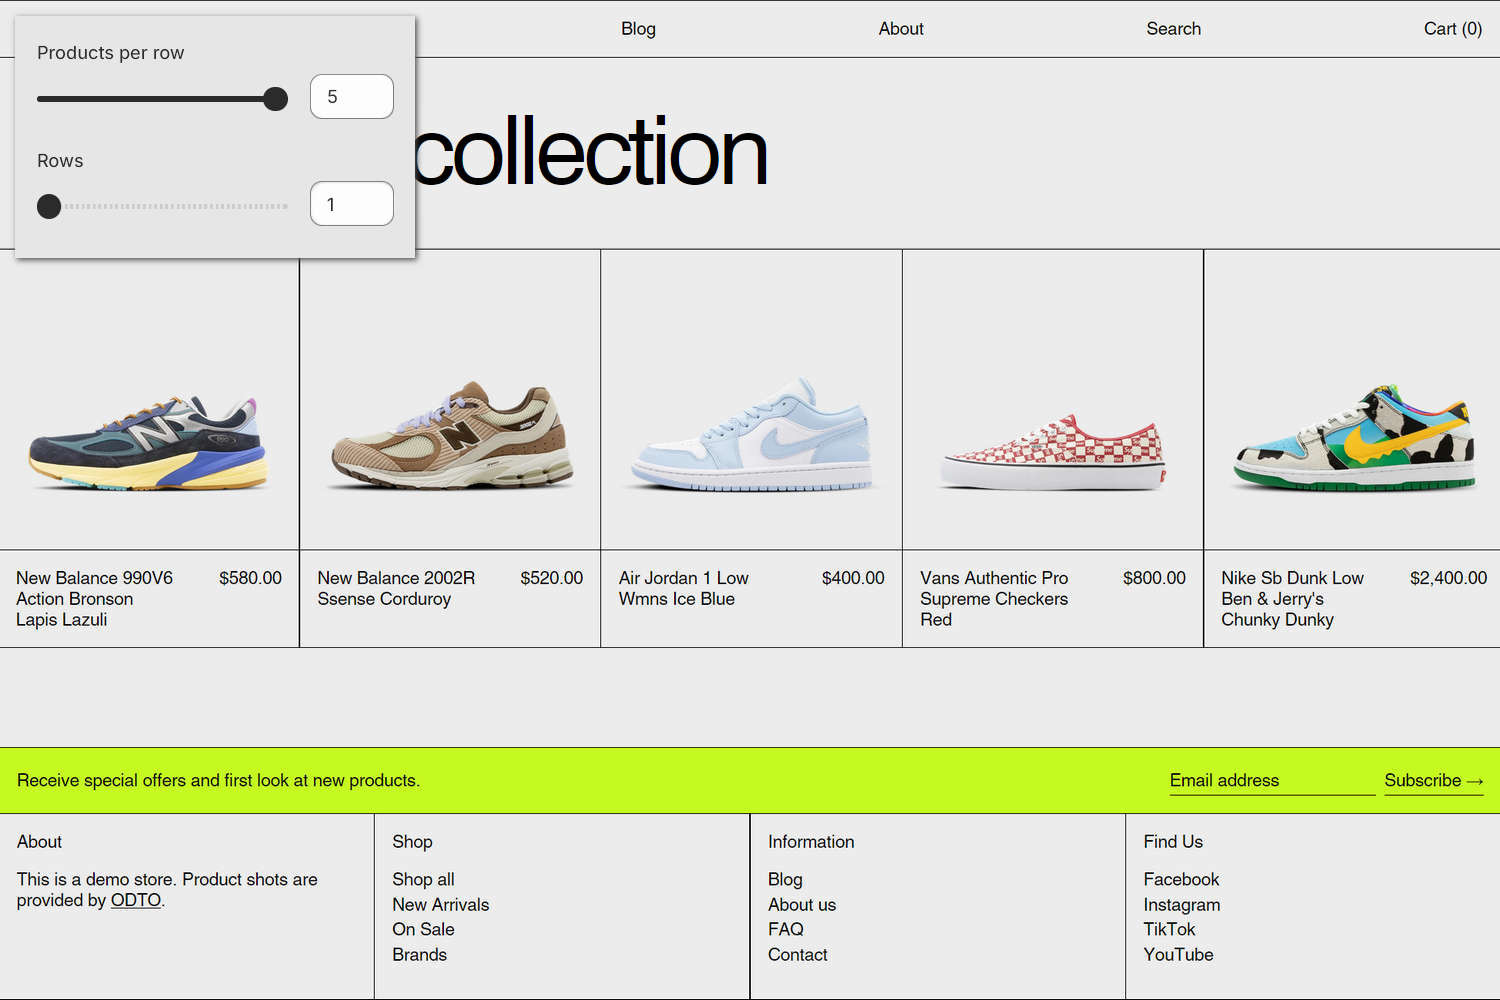Click the ODTO link in the About section
This screenshot has width=1500, height=1000.
(x=135, y=900)
